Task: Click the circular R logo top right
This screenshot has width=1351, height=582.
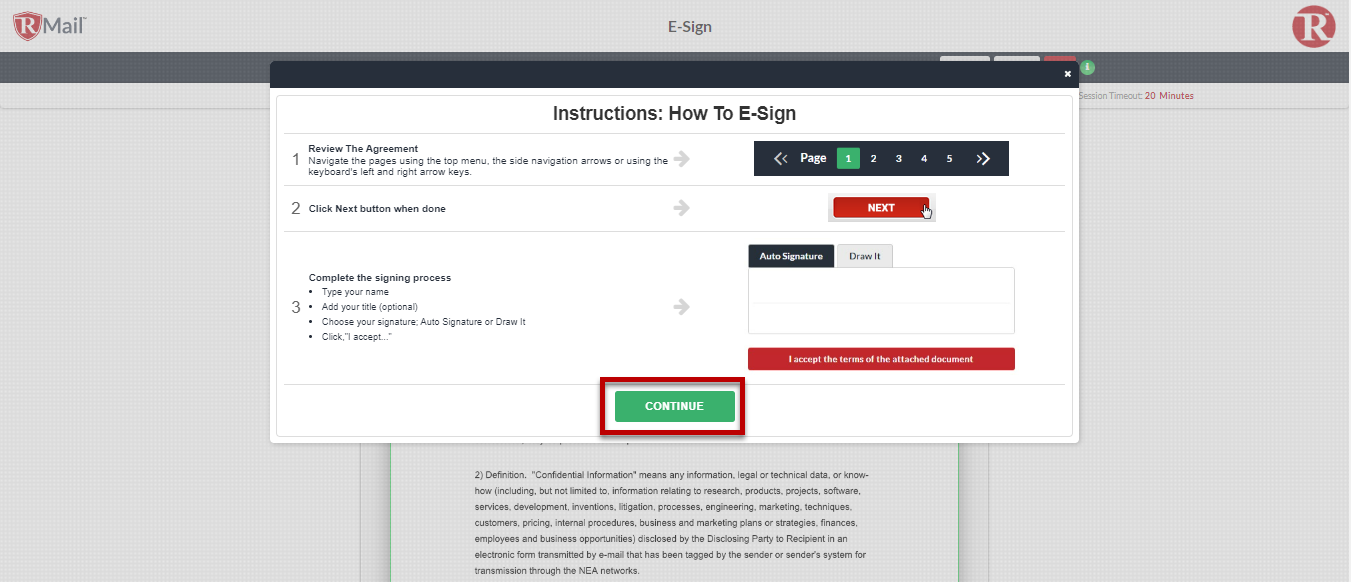Action: click(x=1314, y=27)
